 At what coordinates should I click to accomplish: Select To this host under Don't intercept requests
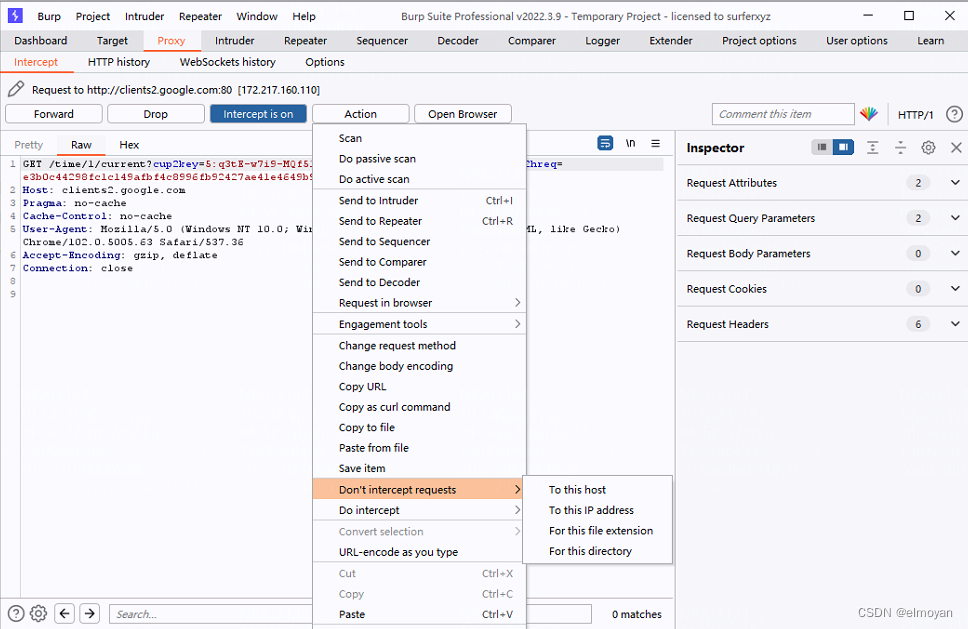[x=578, y=489]
